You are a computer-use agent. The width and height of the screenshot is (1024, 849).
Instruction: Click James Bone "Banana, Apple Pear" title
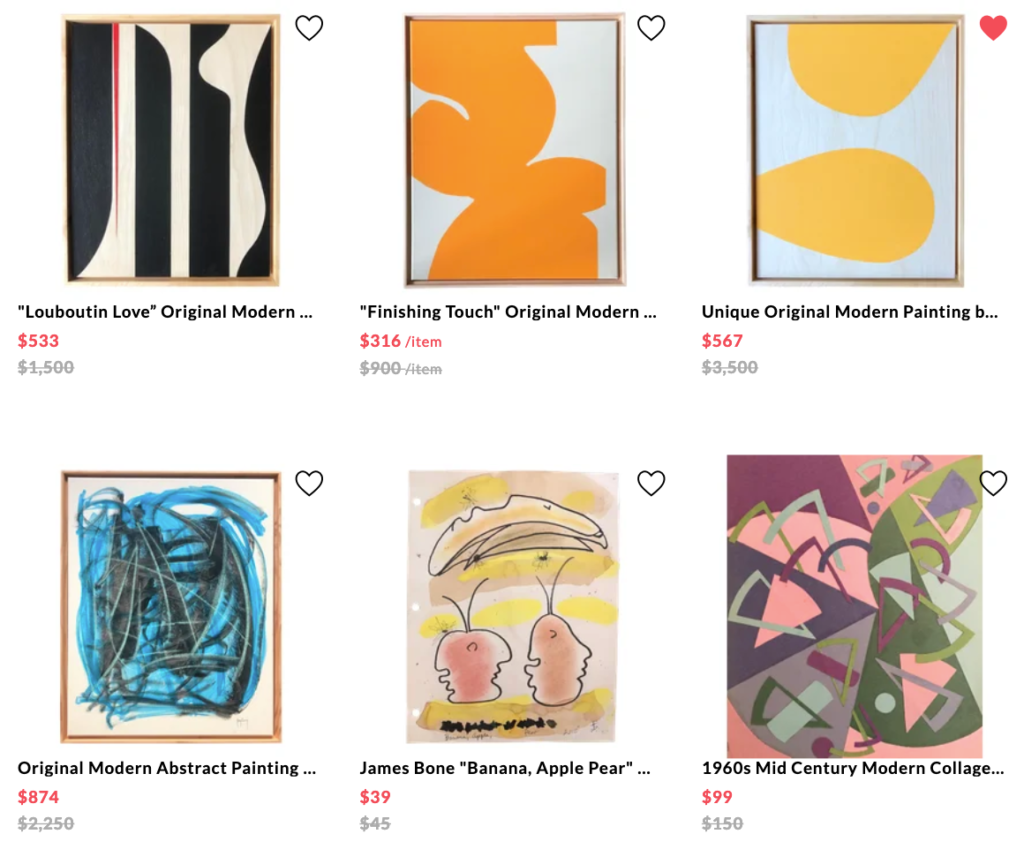(505, 768)
